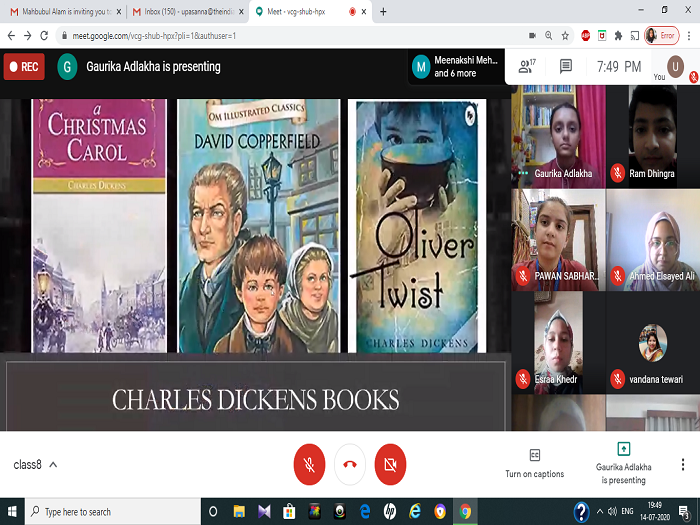Select Esraa Khedr video tile
700x525 pixels.
558,342
